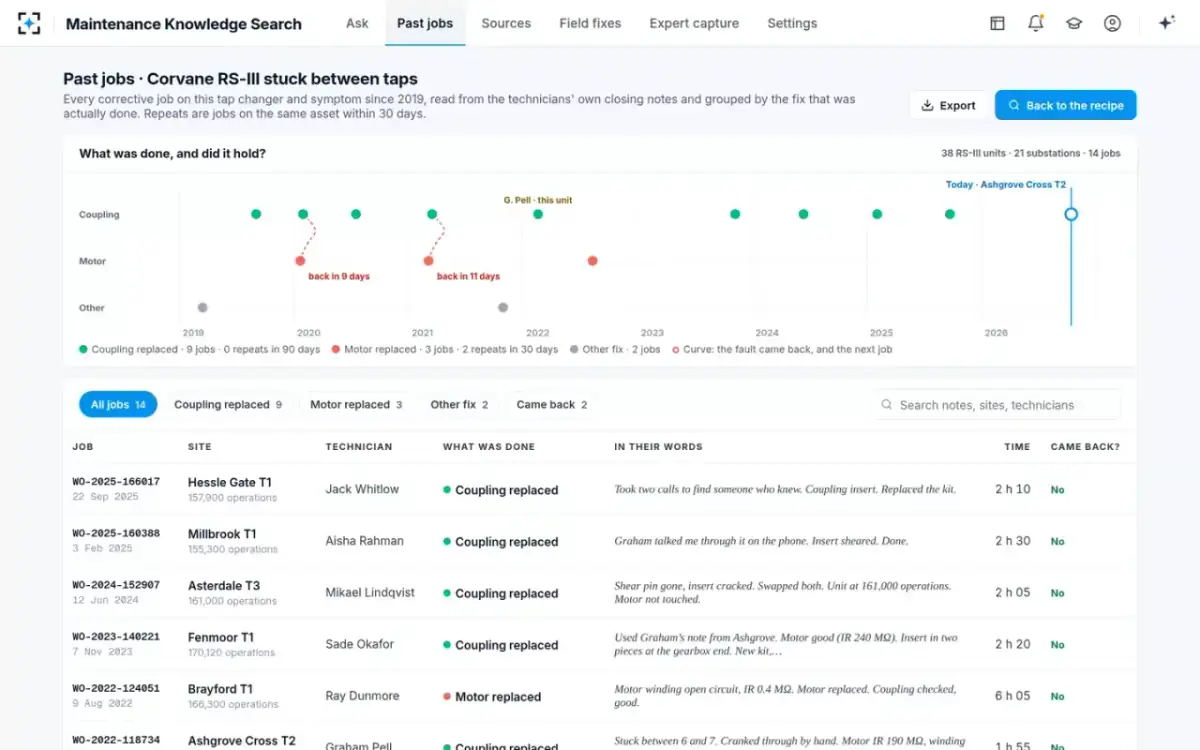Click the grey Other dot in late 2021
The image size is (1200, 750).
[x=503, y=308]
